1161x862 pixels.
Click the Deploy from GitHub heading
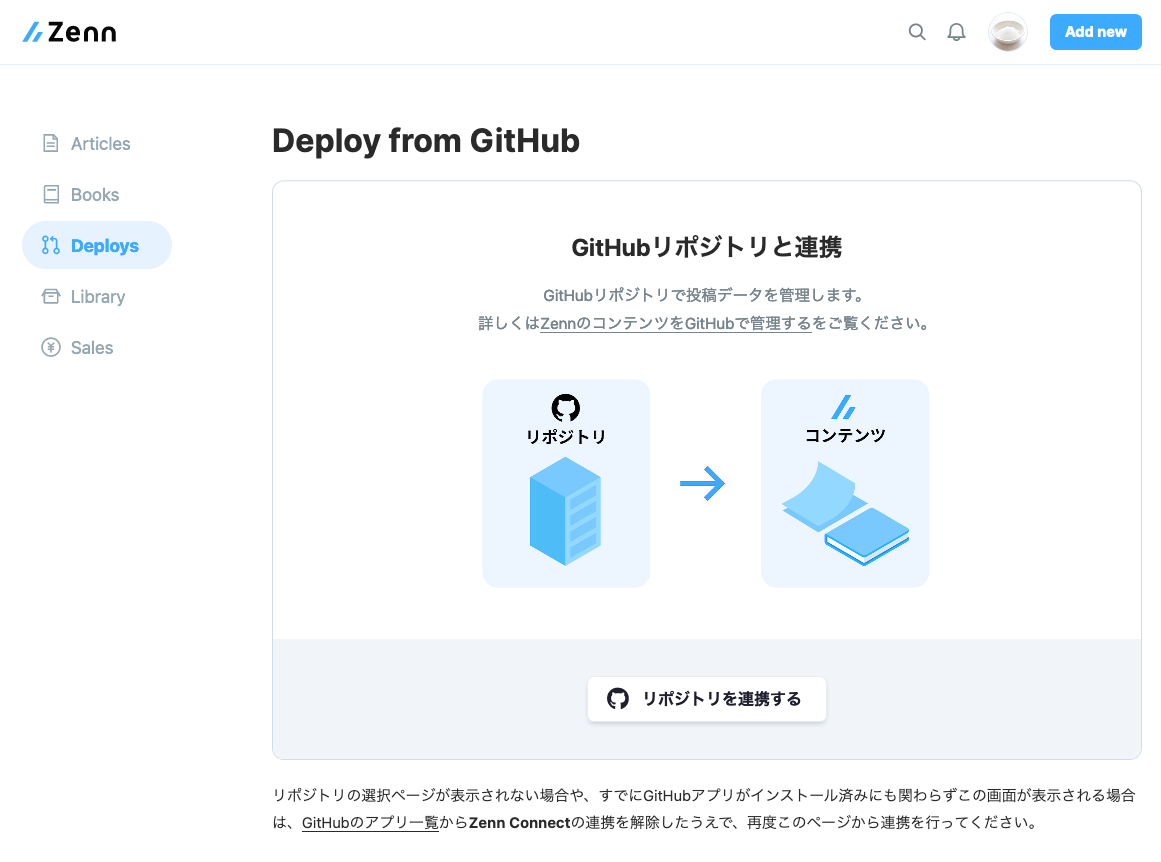pos(426,141)
